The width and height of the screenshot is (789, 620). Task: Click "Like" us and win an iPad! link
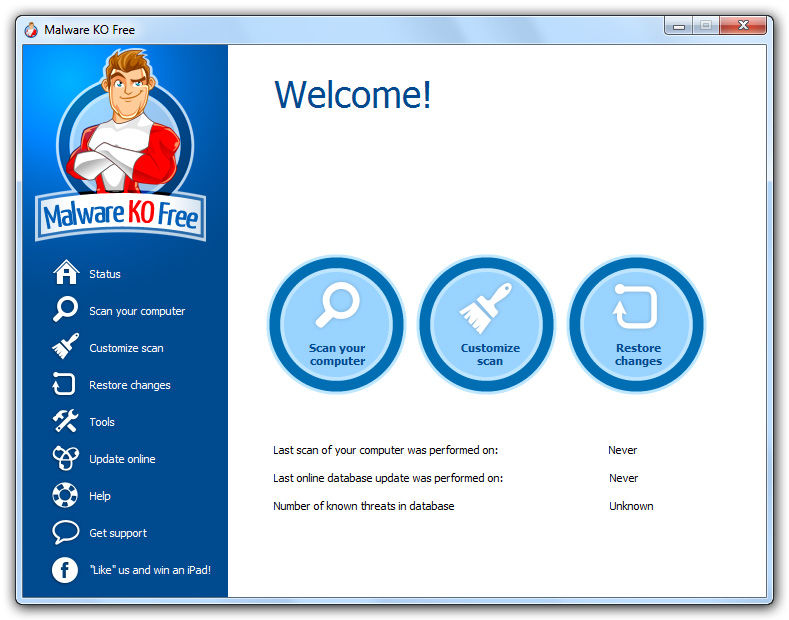150,570
